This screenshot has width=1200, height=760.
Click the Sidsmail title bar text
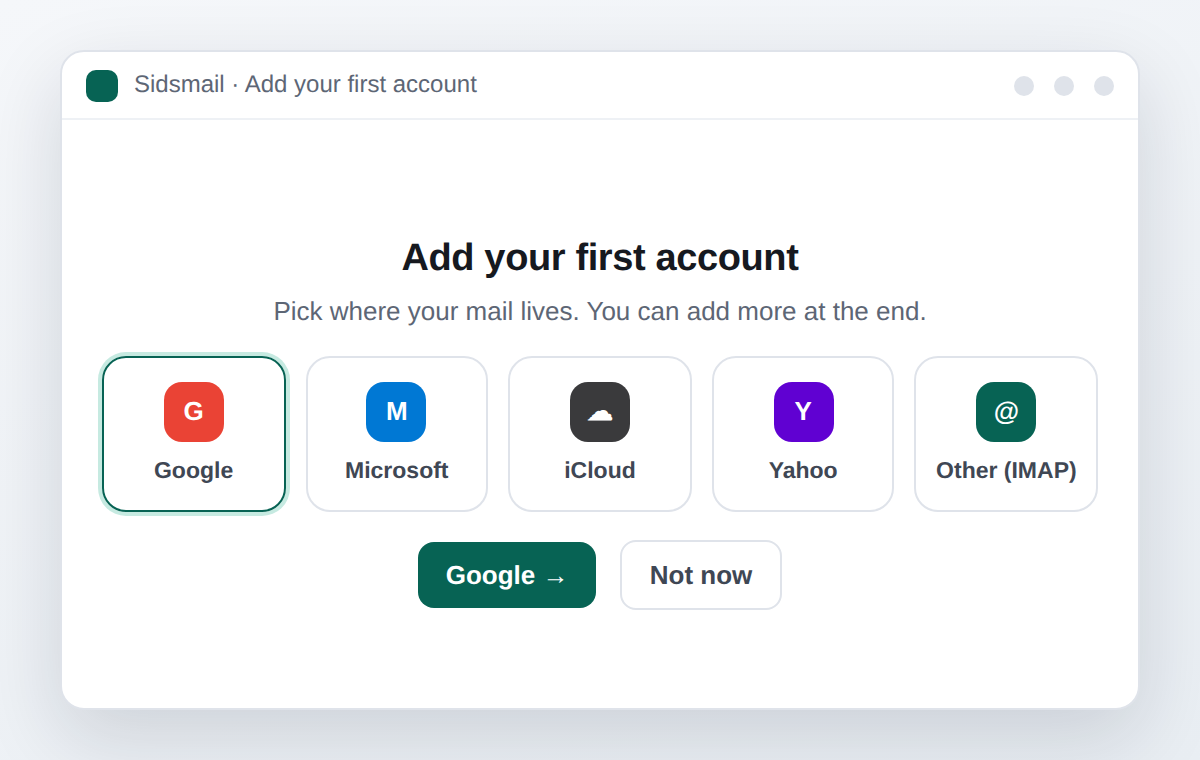[x=305, y=85]
